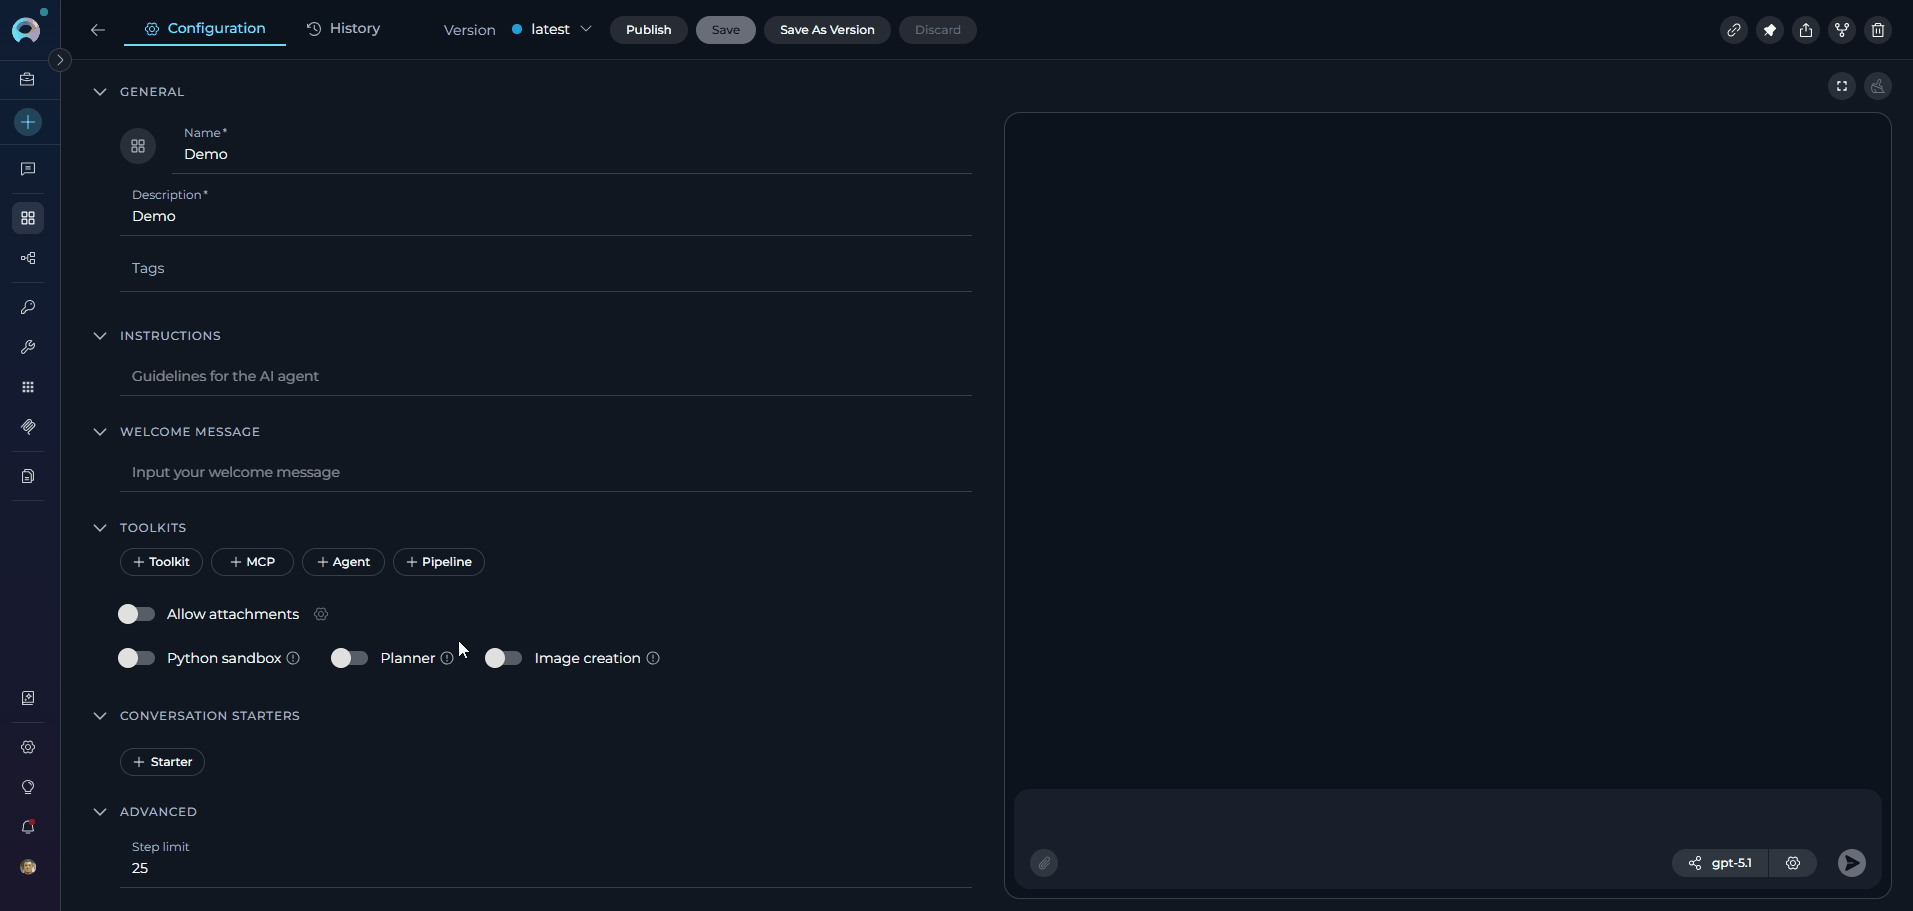Viewport: 1913px width, 911px height.
Task: Open the latest version dropdown
Action: 552,30
